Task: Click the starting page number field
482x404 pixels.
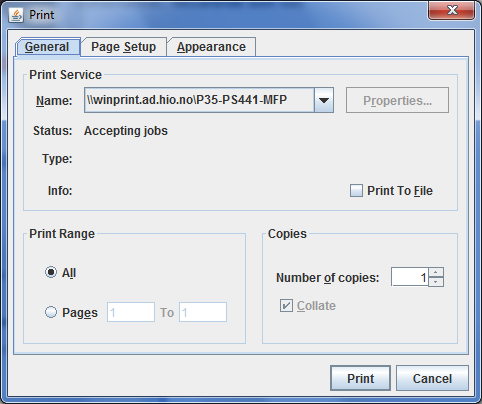Action: click(x=131, y=312)
